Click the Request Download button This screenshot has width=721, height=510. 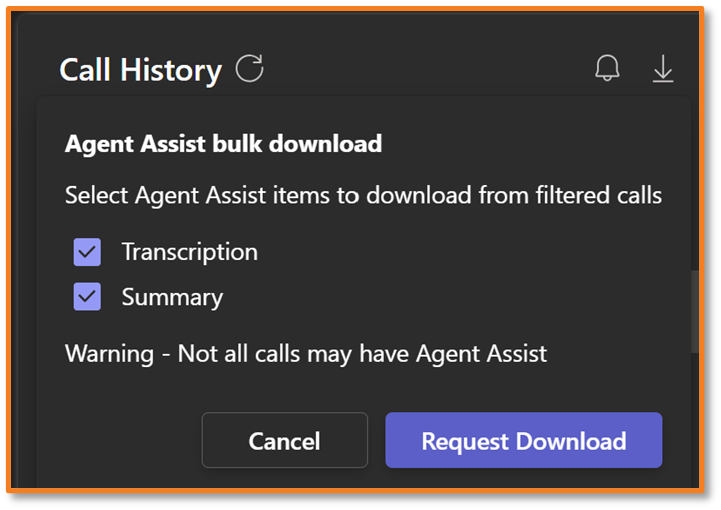coord(523,441)
